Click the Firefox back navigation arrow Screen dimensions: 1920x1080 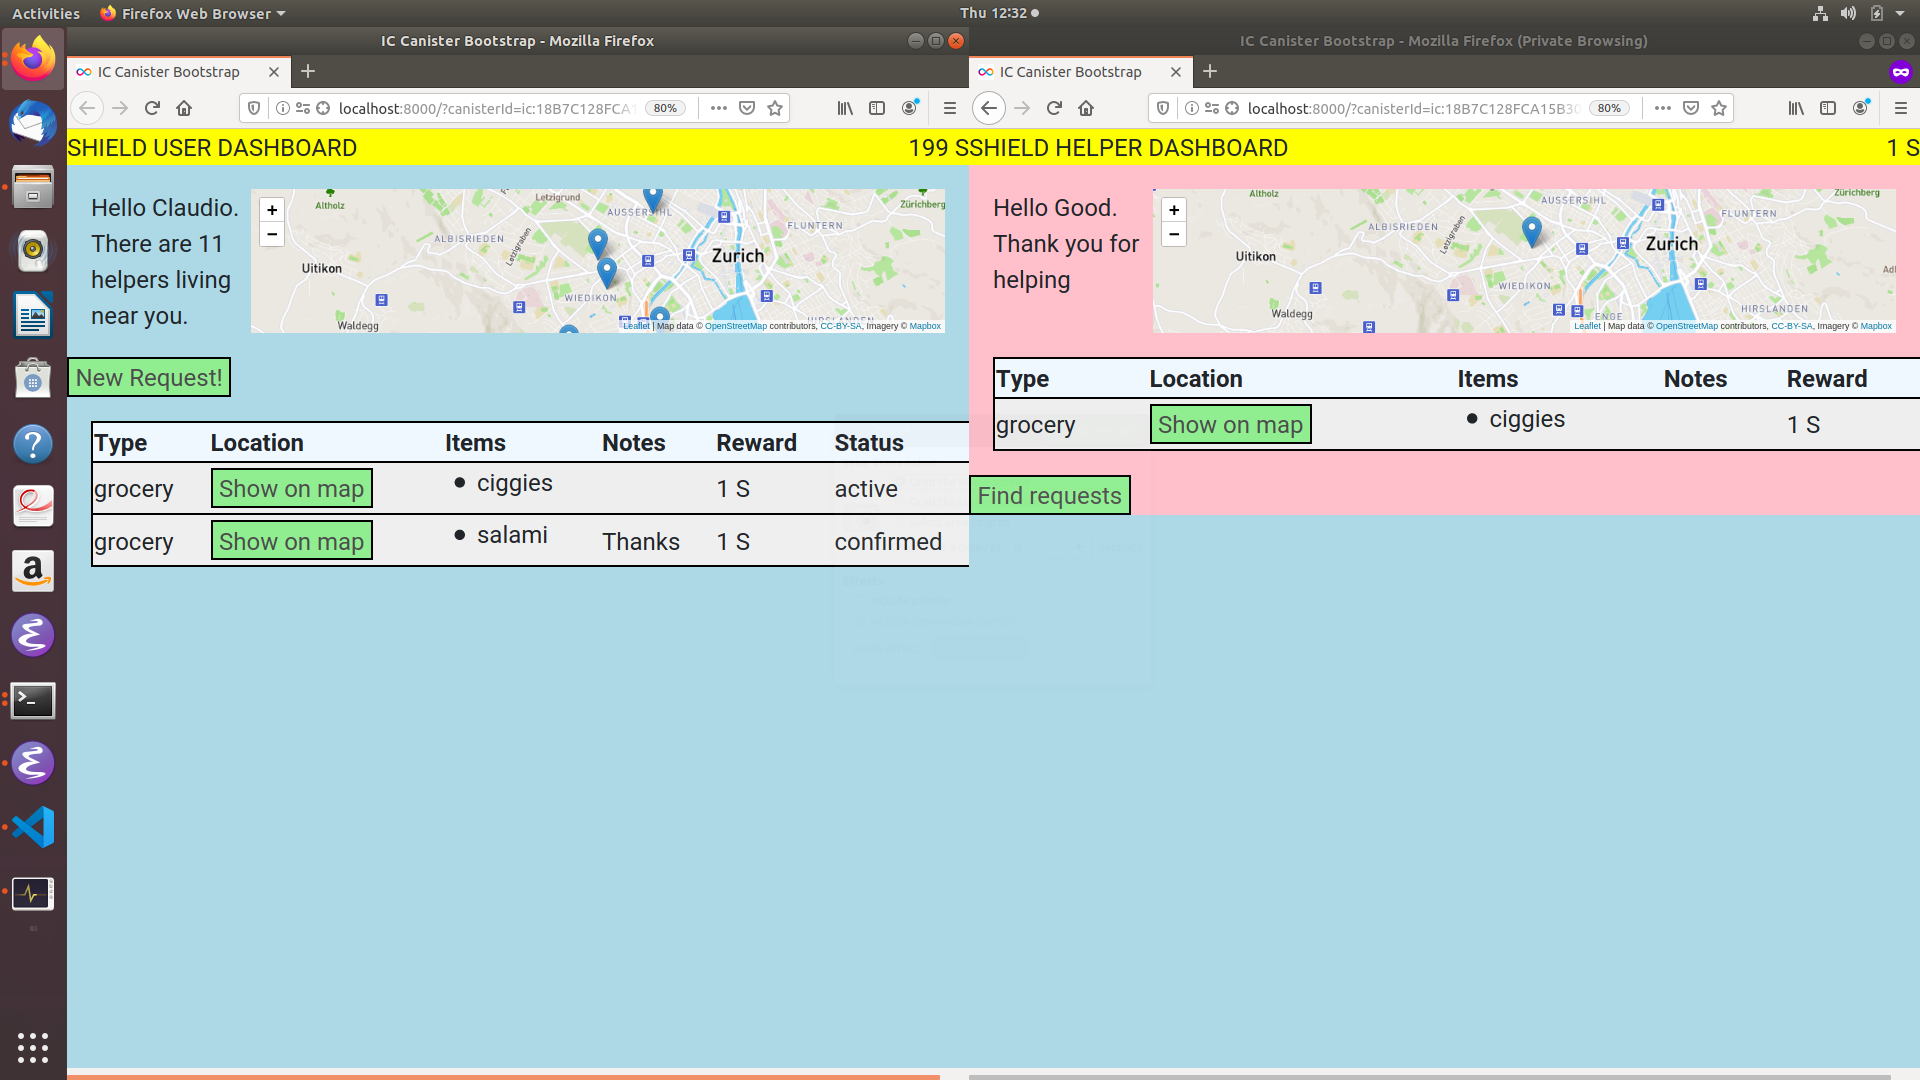coord(86,108)
